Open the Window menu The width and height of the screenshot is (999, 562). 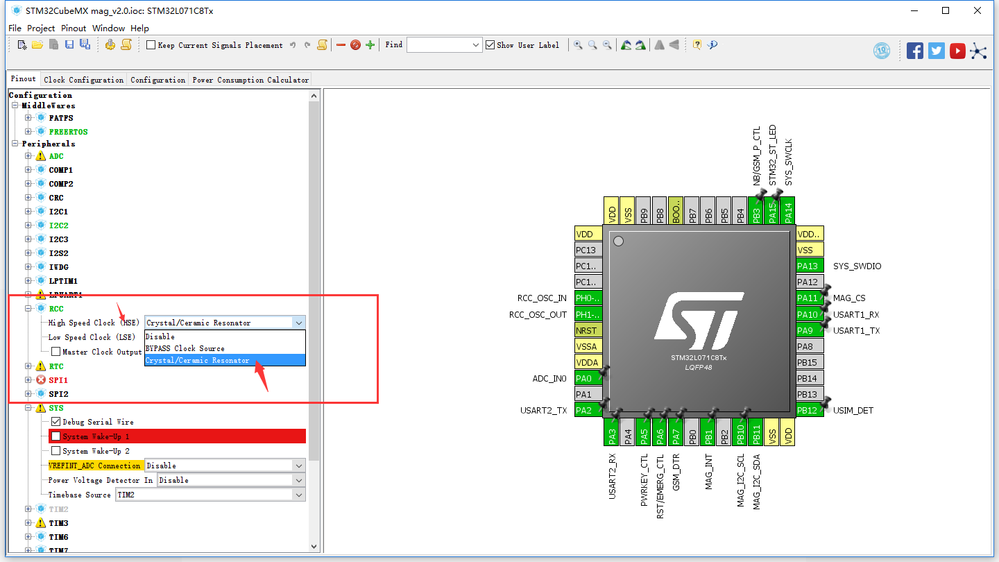(x=108, y=28)
